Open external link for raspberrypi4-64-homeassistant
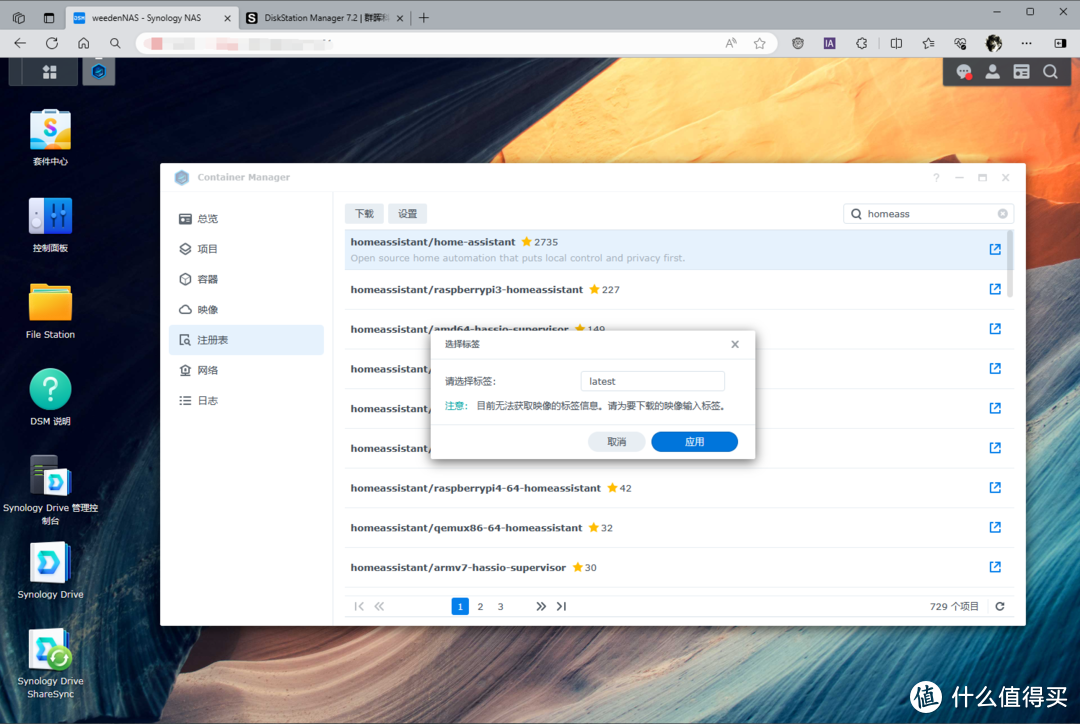The image size is (1080, 724). (995, 488)
